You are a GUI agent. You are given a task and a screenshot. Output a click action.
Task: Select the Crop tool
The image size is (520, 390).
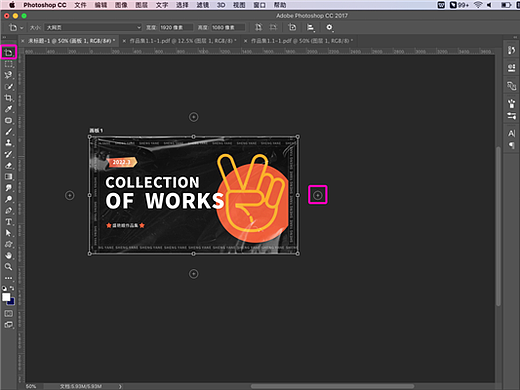(9, 98)
